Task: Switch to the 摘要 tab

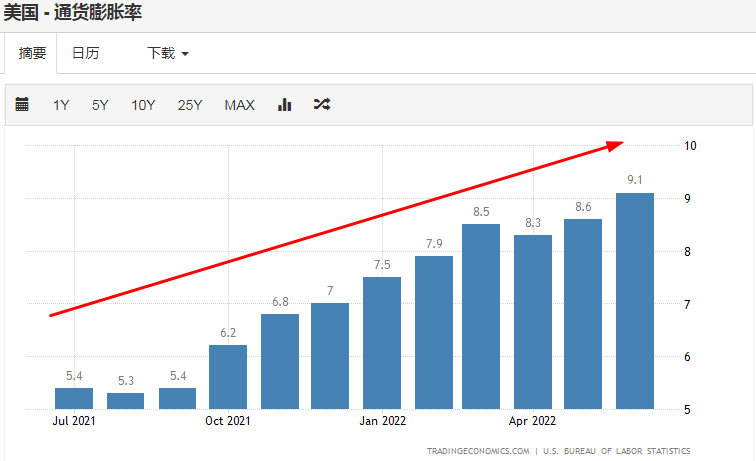Action: (x=32, y=53)
